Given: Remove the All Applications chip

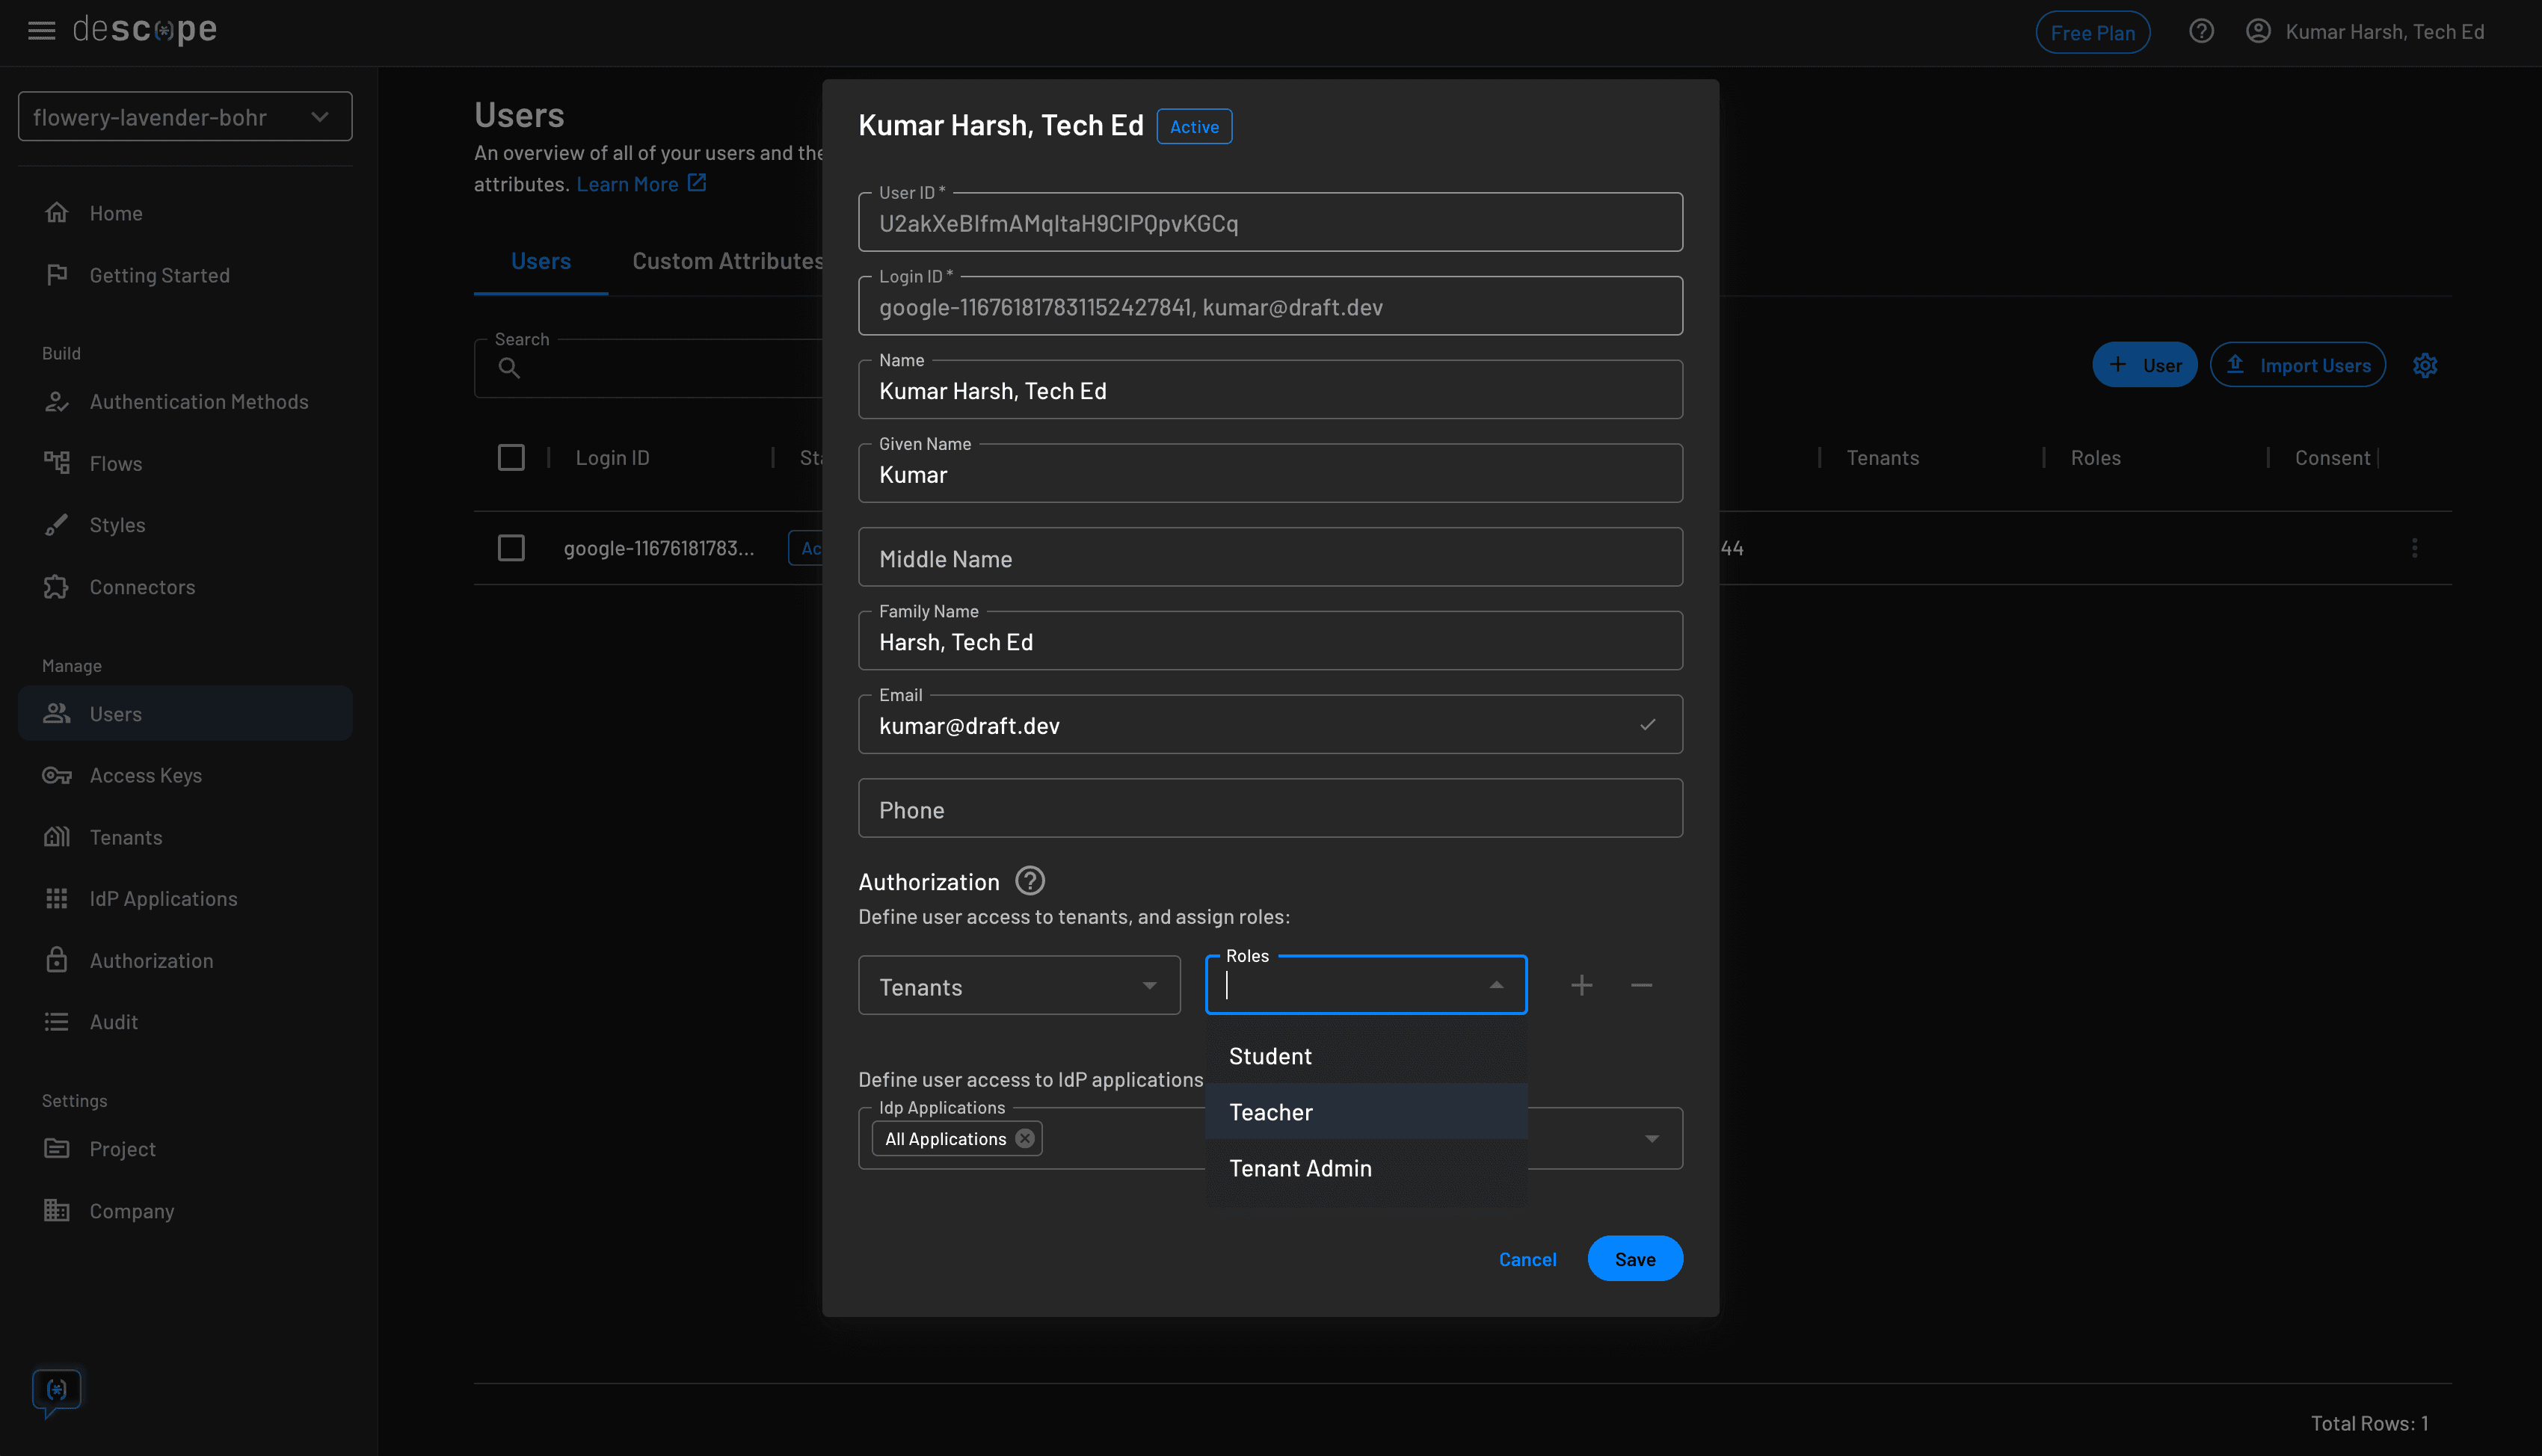Looking at the screenshot, I should [1024, 1137].
